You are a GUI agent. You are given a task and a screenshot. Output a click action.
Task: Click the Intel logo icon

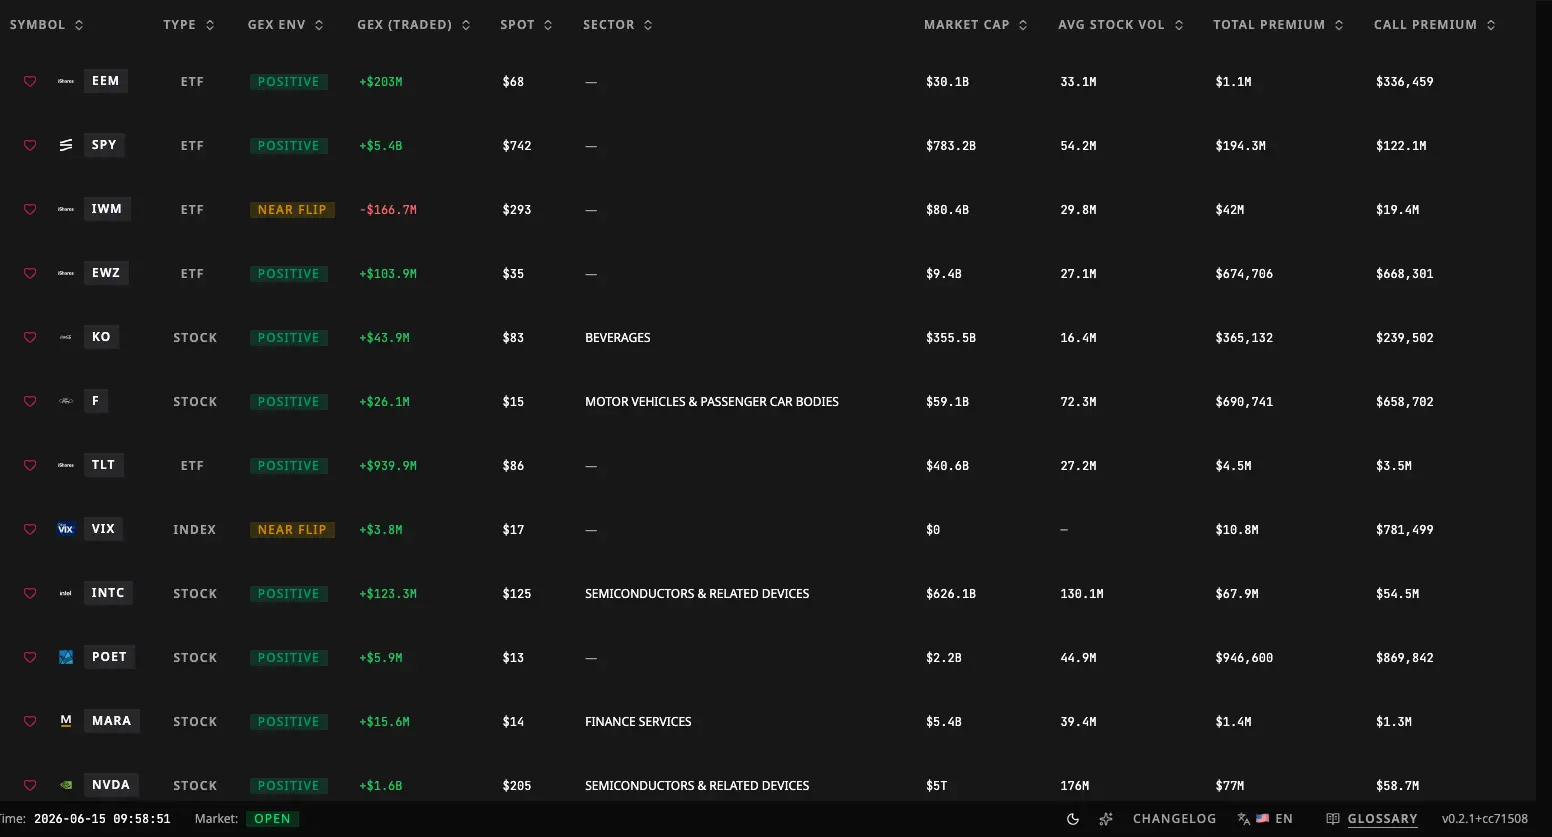pos(66,593)
